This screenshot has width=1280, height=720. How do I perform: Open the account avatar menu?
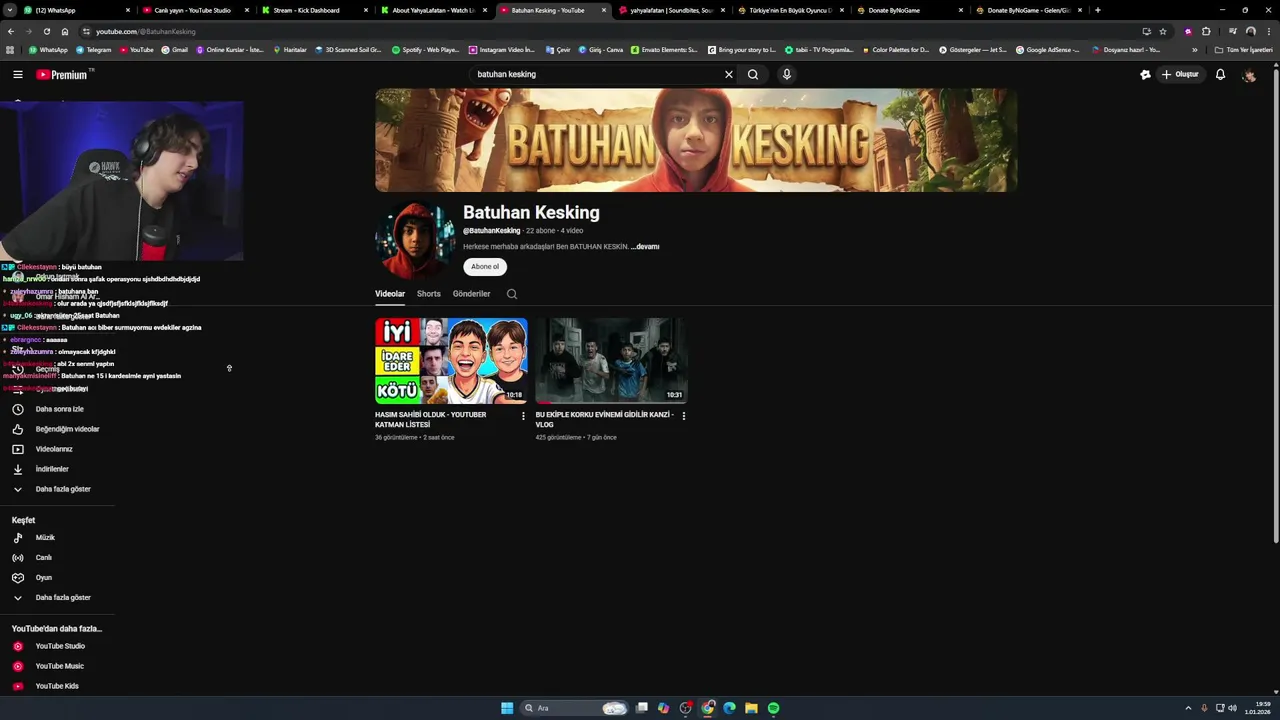tap(1249, 75)
